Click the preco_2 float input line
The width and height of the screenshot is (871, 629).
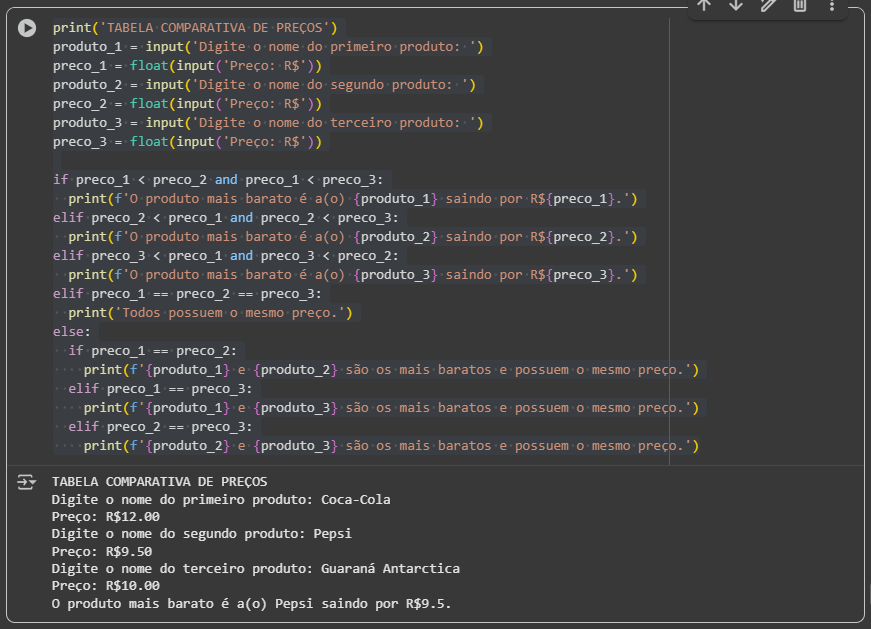[x=187, y=104]
